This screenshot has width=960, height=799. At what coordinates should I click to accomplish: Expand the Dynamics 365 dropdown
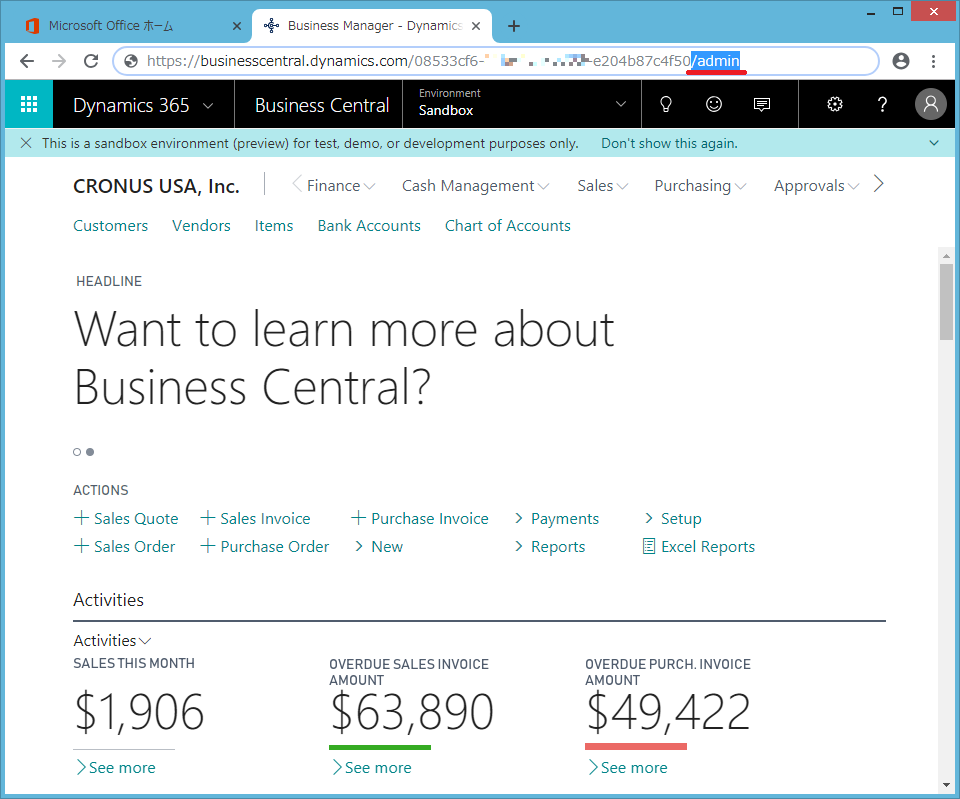click(x=208, y=105)
